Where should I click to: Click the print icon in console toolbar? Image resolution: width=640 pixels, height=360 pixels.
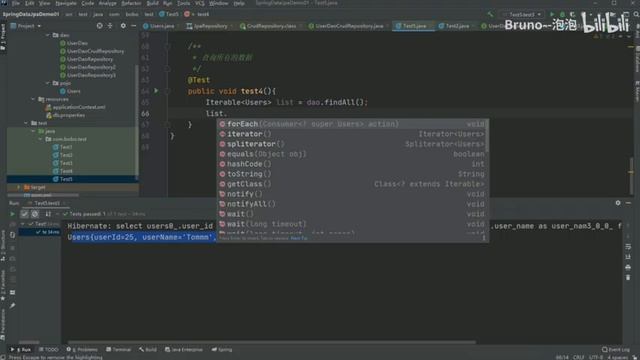[x=628, y=267]
